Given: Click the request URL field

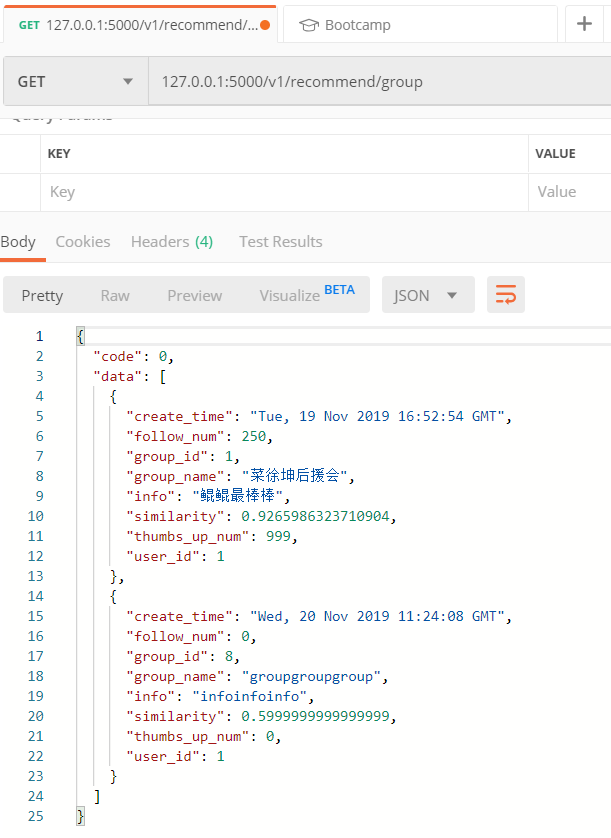Looking at the screenshot, I should click(380, 82).
